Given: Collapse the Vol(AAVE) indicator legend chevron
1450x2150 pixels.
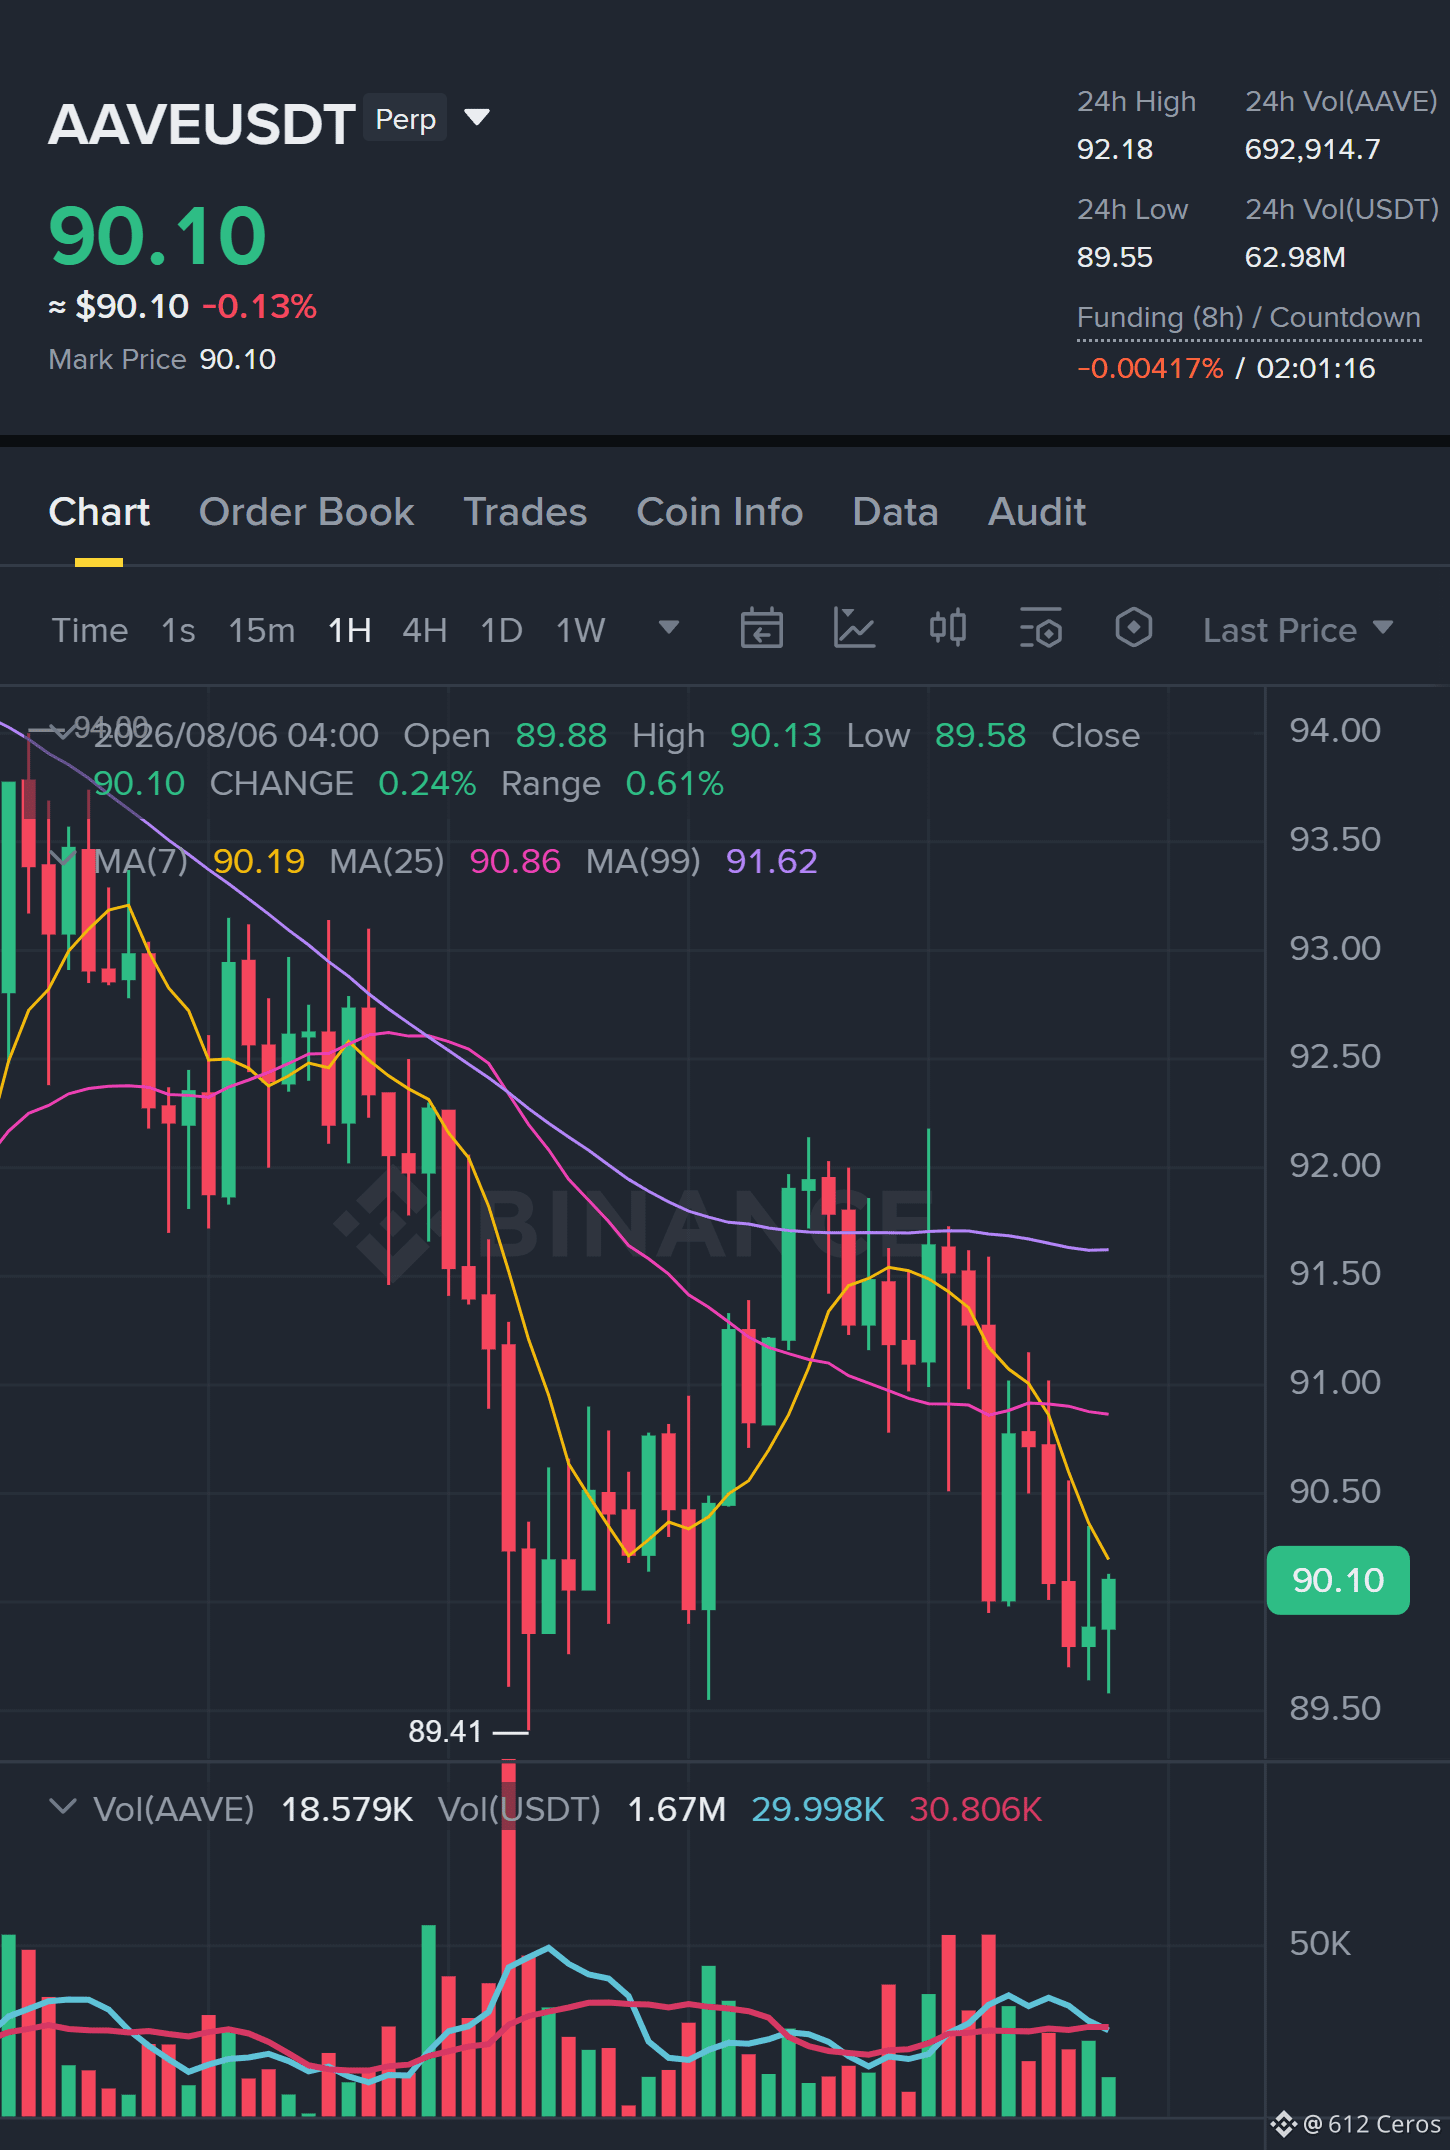Looking at the screenshot, I should tap(63, 1807).
